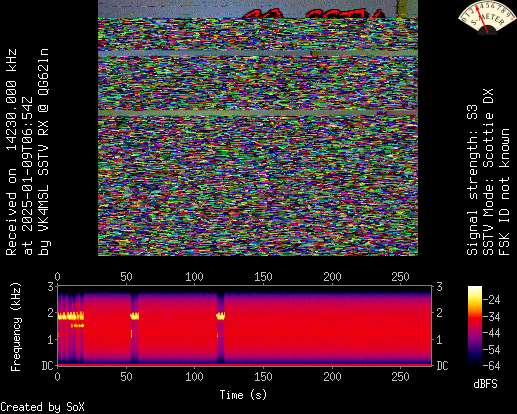Click the lower gray band in the SSTV image
This screenshot has width=517, height=414.
(x=258, y=113)
